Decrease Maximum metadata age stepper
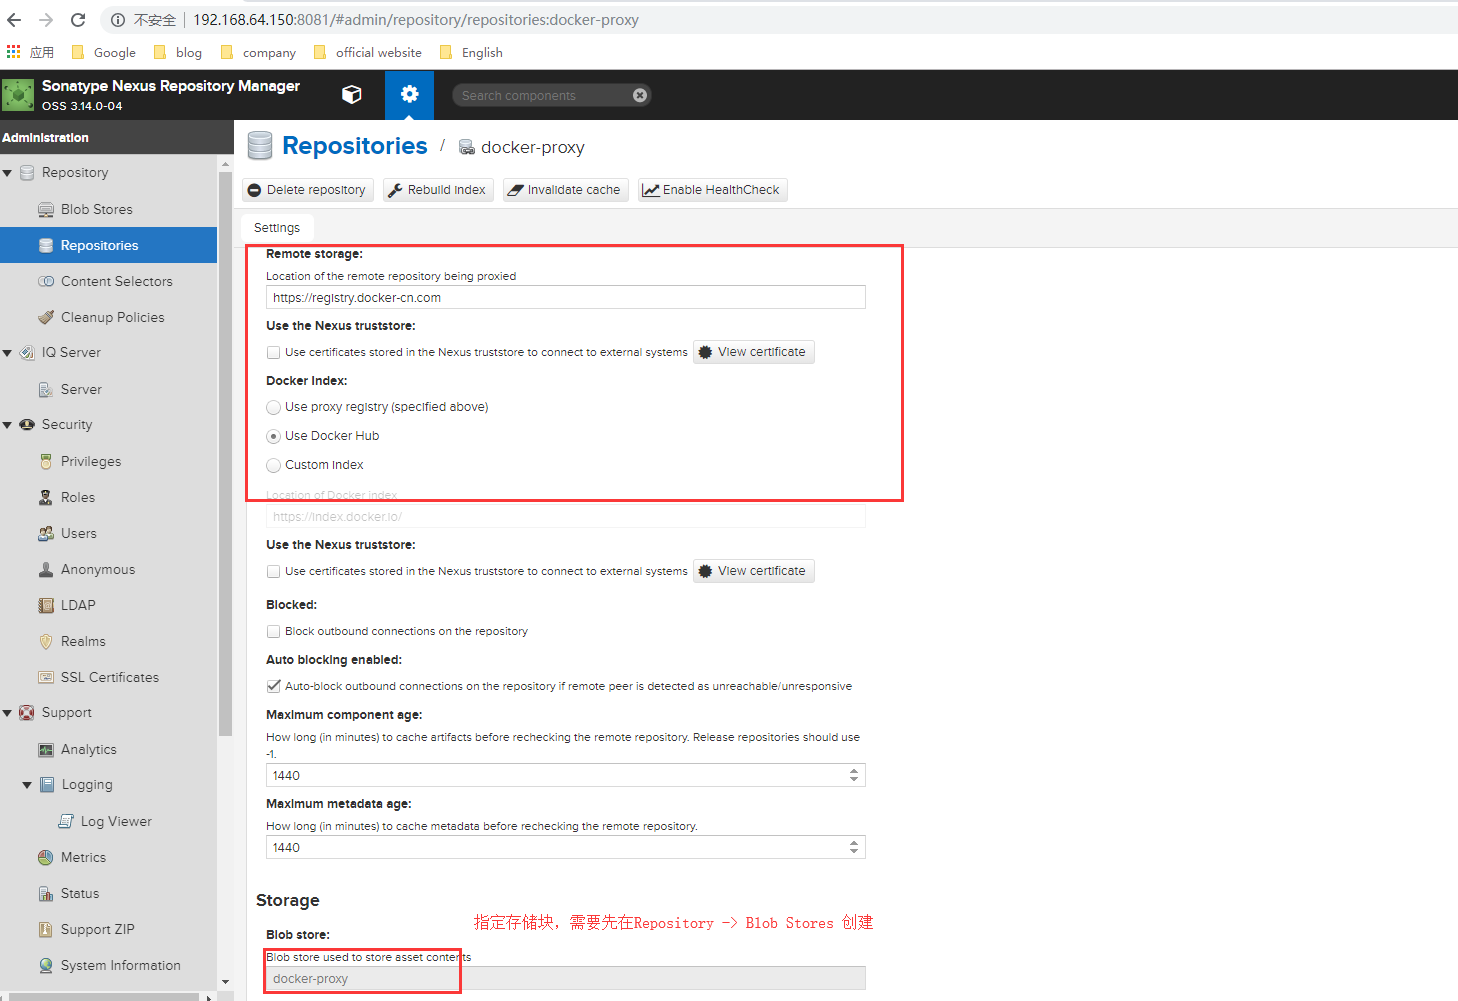Image resolution: width=1458 pixels, height=1001 pixels. tap(854, 852)
